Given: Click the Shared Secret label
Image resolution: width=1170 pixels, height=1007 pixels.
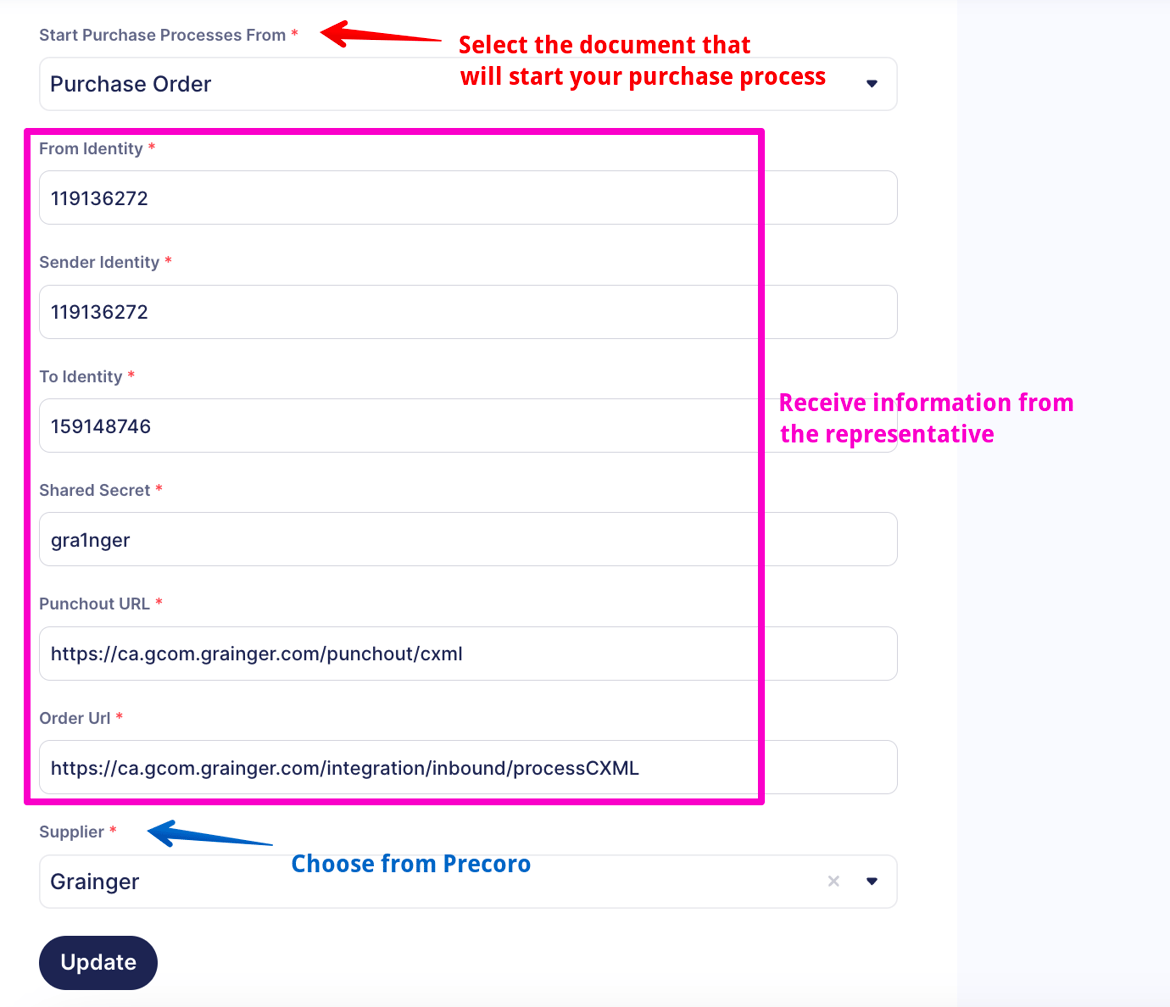Looking at the screenshot, I should (x=95, y=490).
